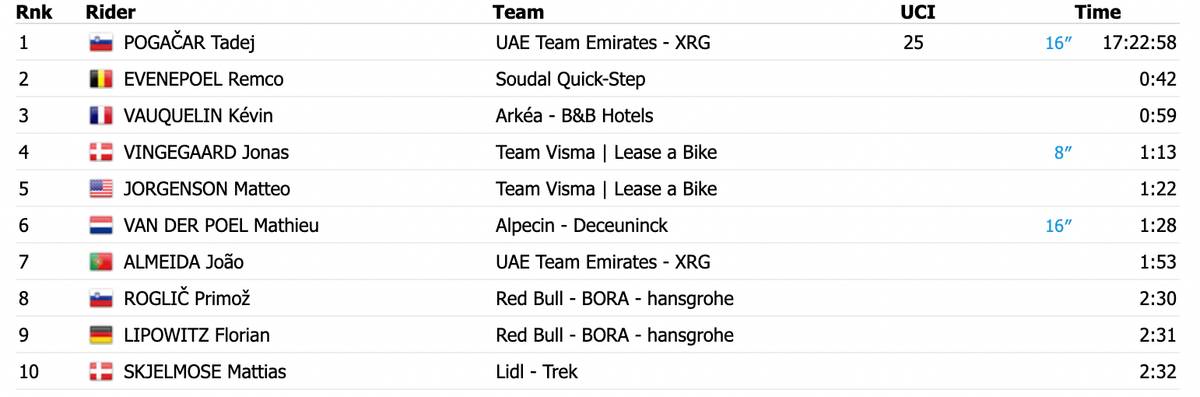Open rider page for EVENEPOEL Remco
Image resolution: width=1200 pixels, height=397 pixels.
click(x=203, y=79)
